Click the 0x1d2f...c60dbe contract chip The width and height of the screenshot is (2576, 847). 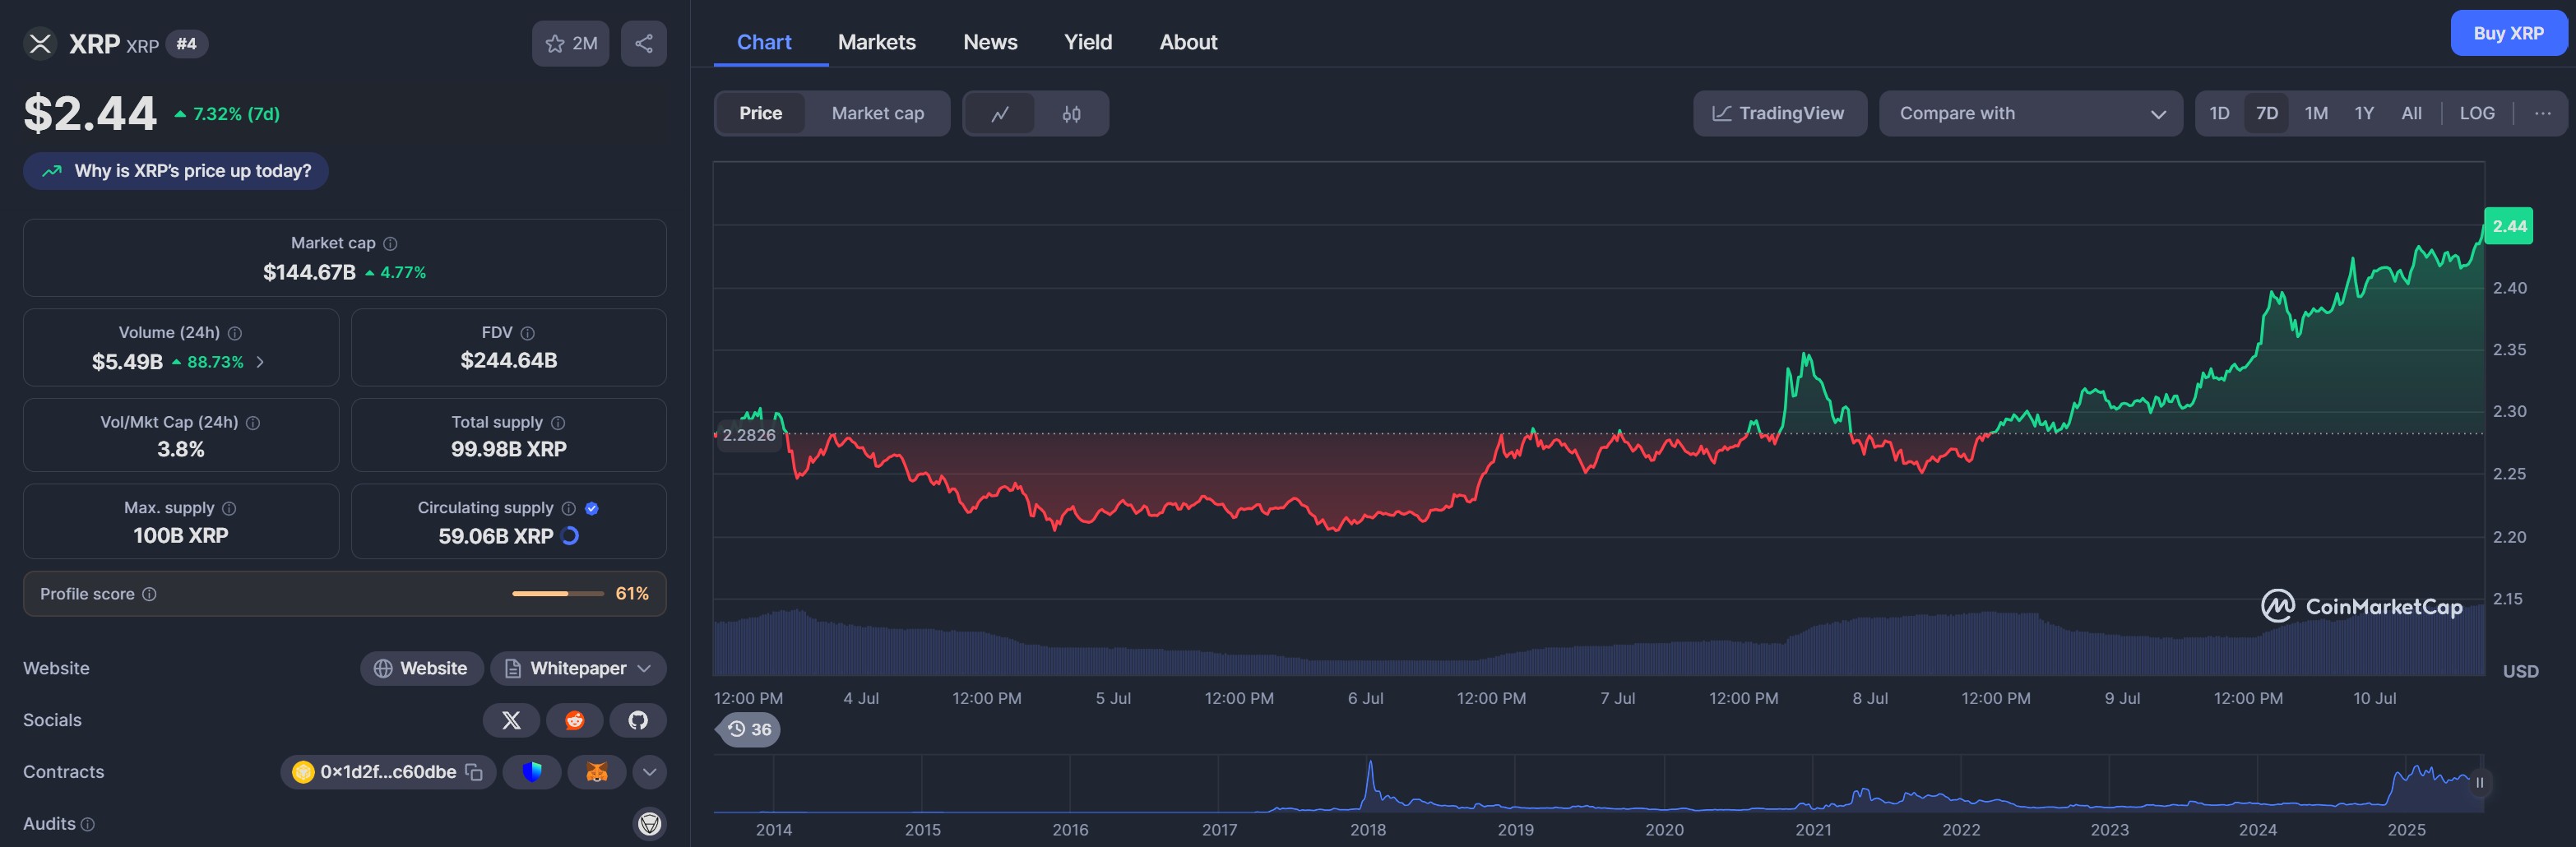coord(388,772)
